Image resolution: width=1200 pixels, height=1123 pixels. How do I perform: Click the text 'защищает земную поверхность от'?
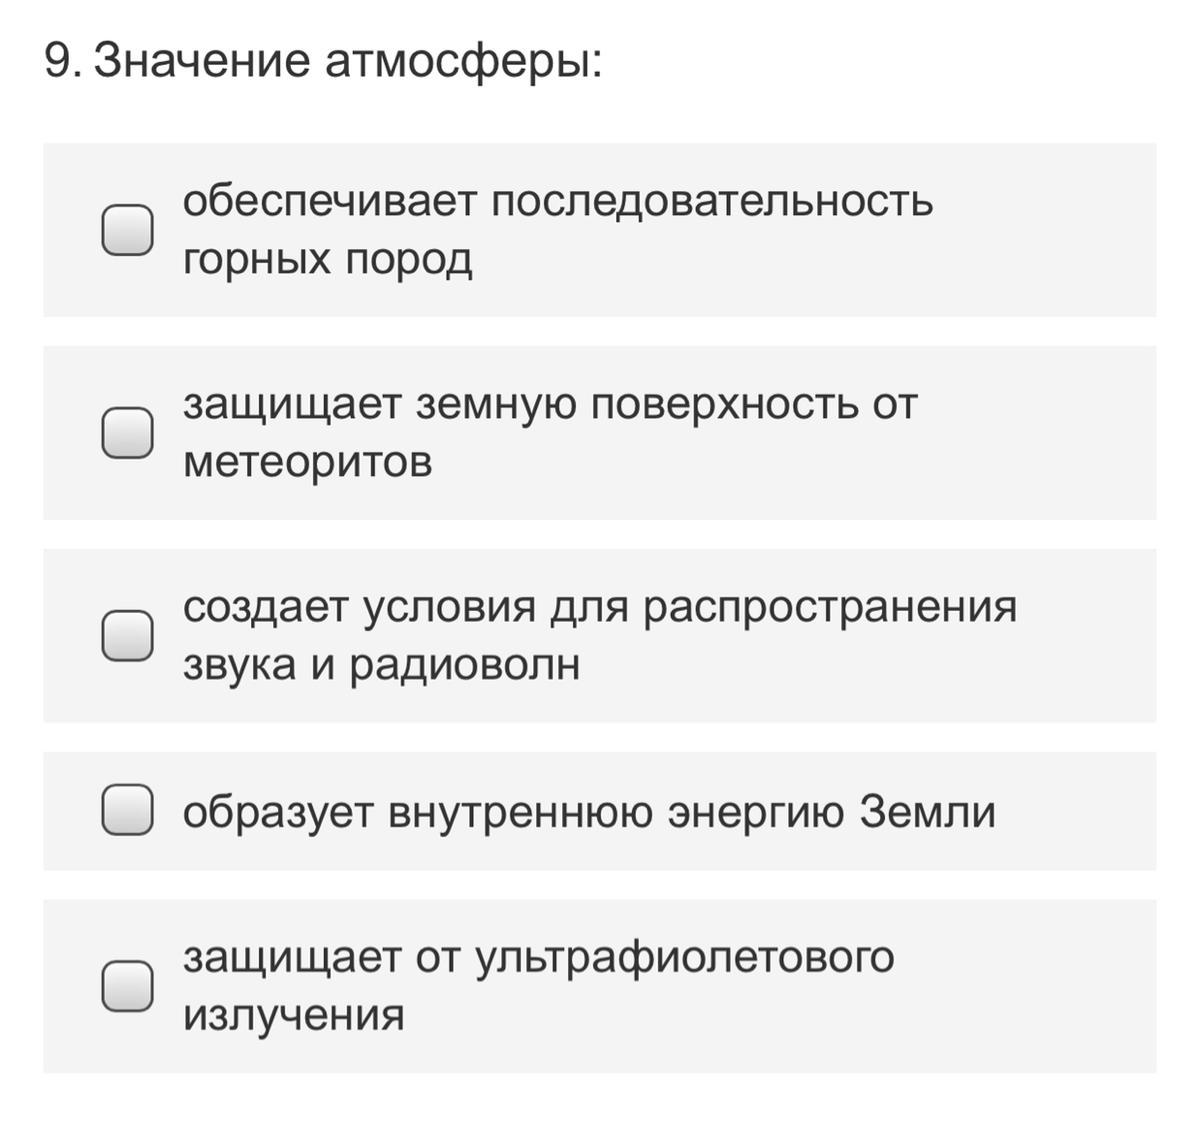(549, 404)
